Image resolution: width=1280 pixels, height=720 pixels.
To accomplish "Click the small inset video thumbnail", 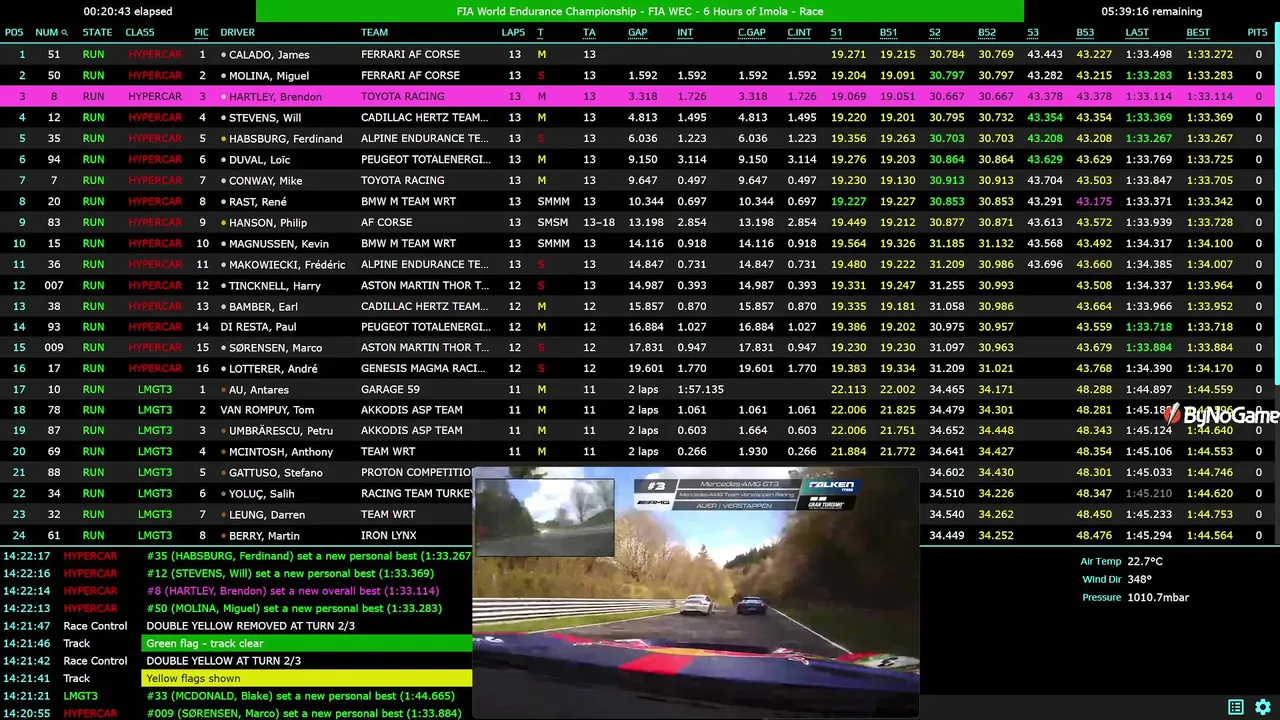I will [544, 517].
